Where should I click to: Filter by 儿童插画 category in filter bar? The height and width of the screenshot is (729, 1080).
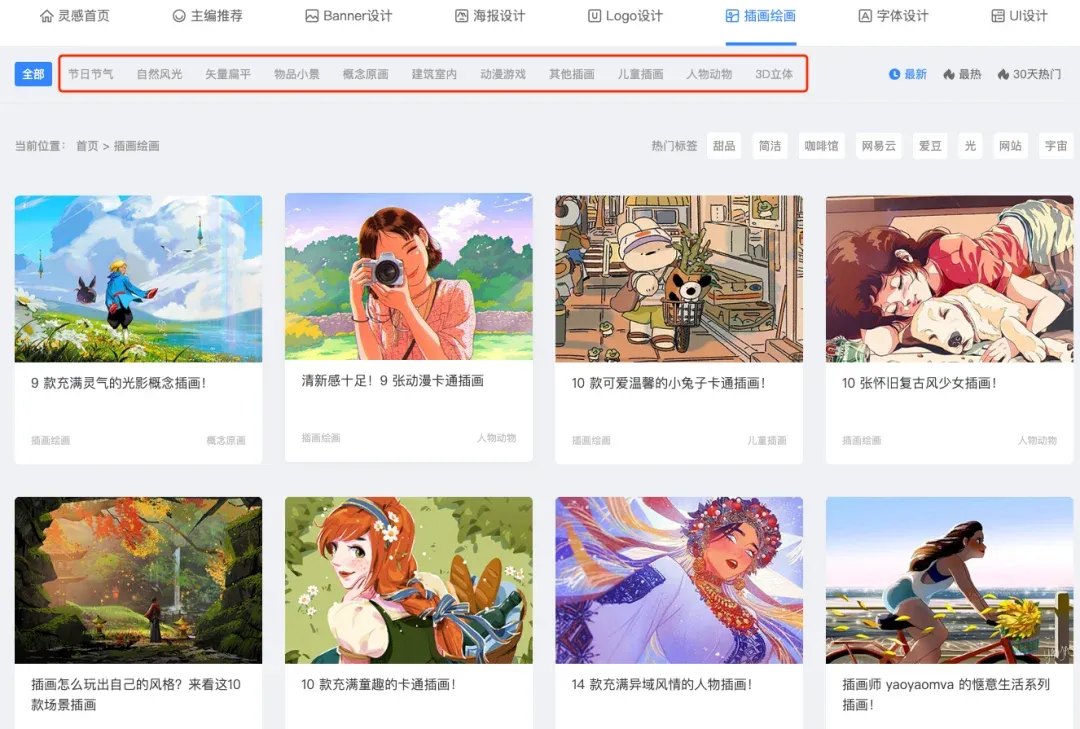pyautogui.click(x=641, y=74)
